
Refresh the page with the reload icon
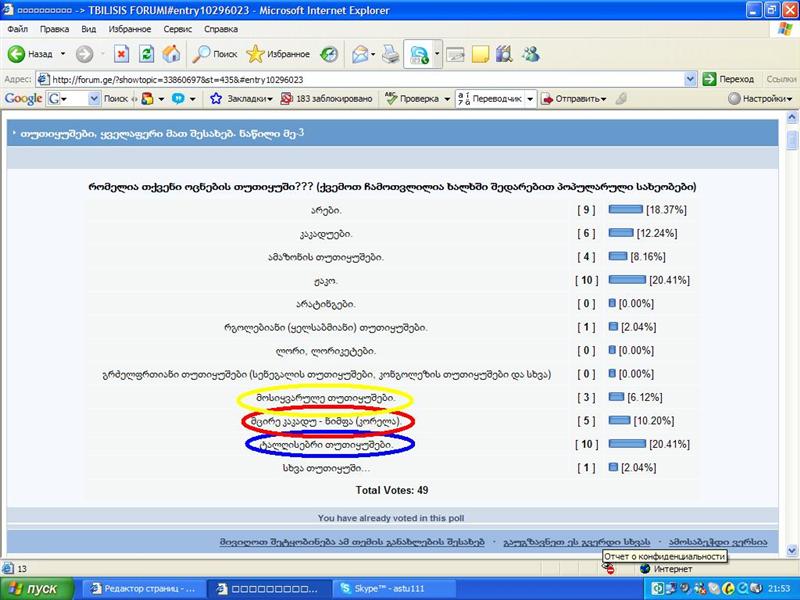click(x=145, y=55)
